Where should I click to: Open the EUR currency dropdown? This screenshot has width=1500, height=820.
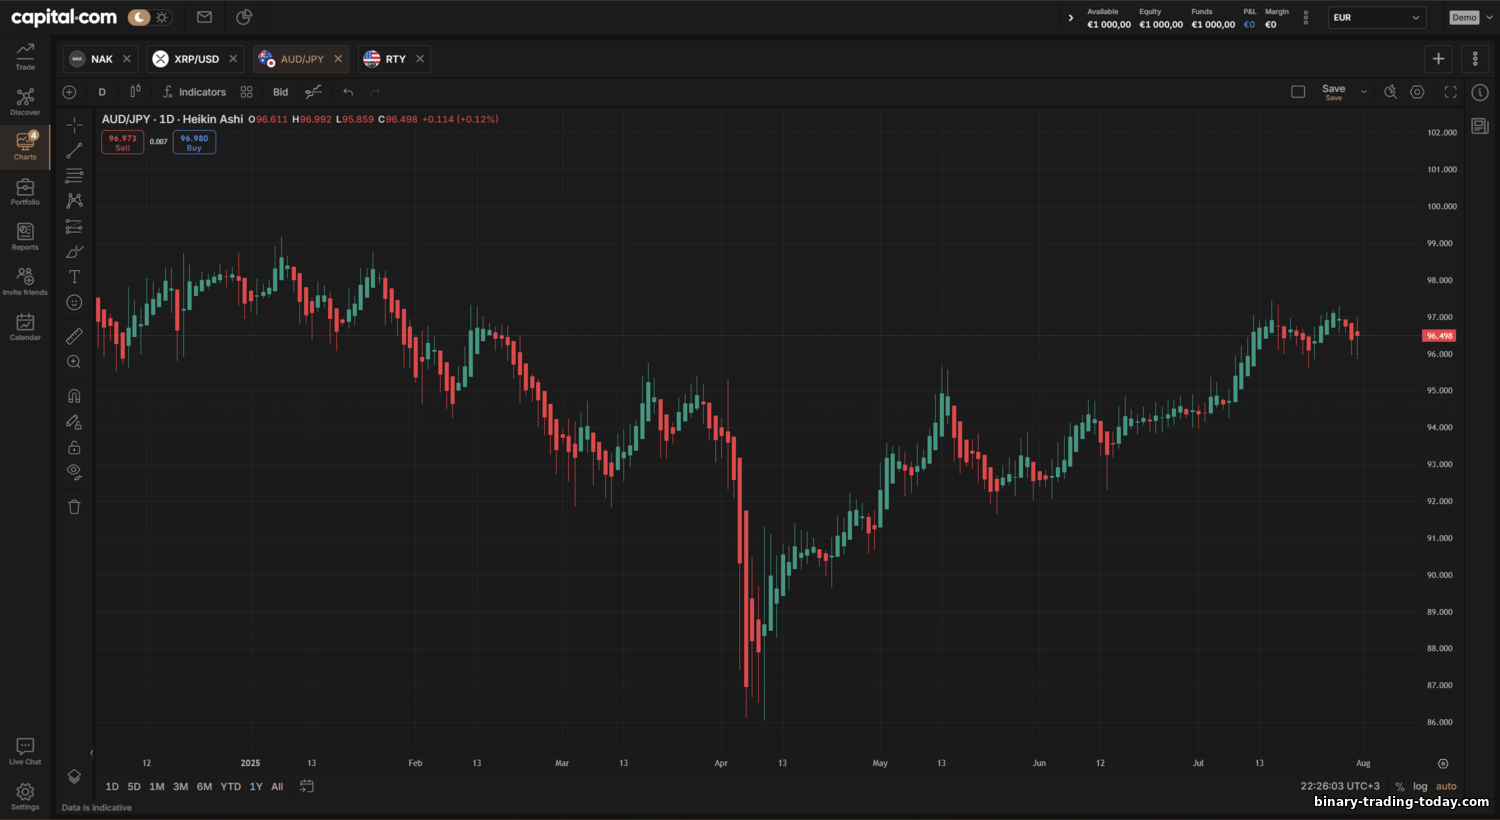click(1376, 17)
